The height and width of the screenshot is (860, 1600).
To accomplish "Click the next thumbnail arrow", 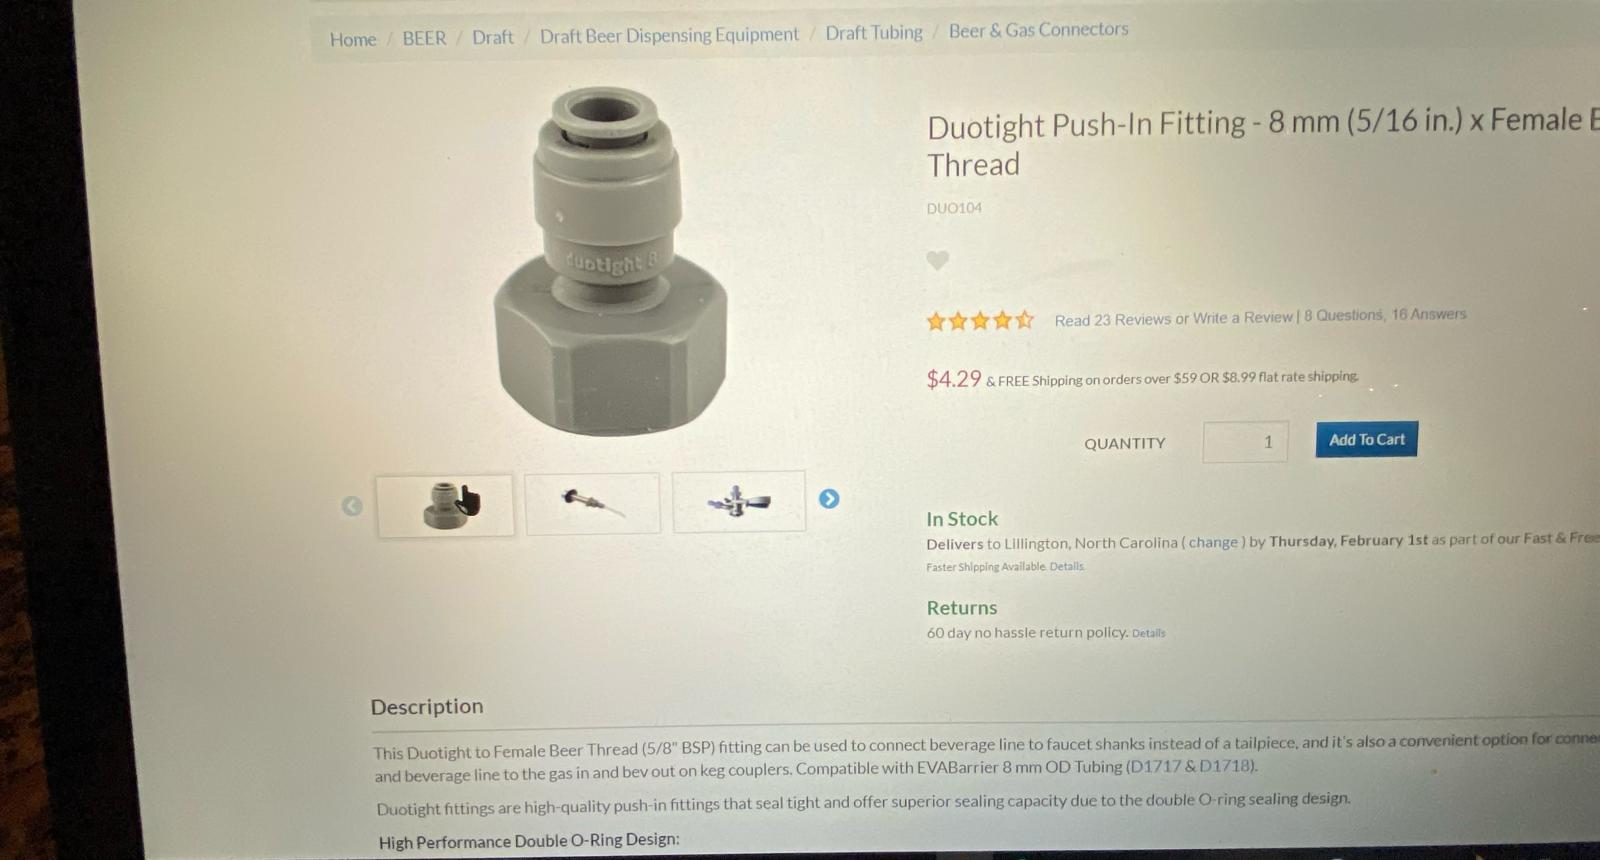I will pos(829,499).
